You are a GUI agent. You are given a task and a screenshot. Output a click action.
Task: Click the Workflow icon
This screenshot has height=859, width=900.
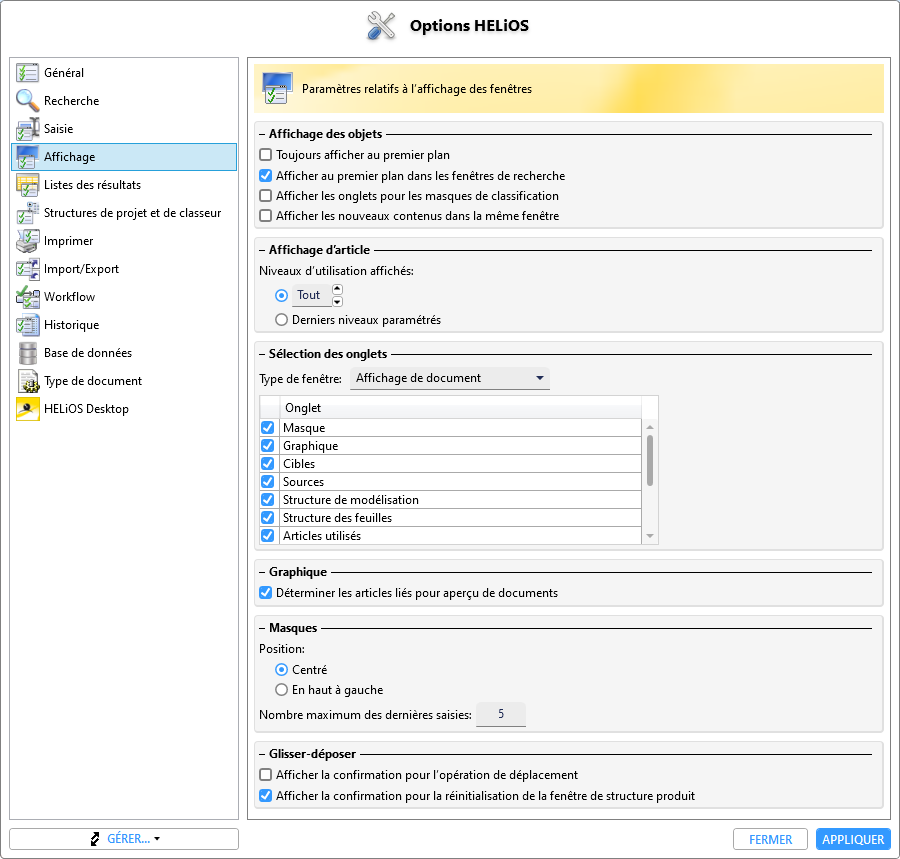point(28,297)
